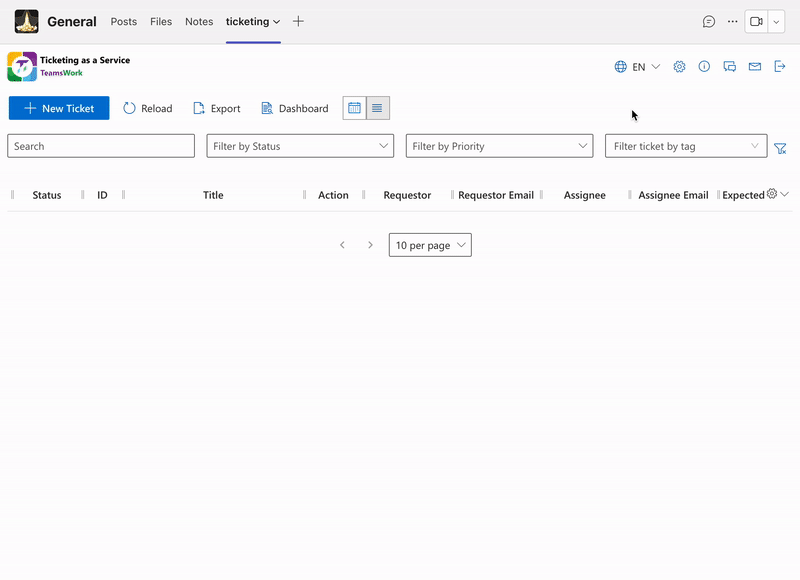
Task: Clear filters using the funnel icon
Action: (x=780, y=148)
